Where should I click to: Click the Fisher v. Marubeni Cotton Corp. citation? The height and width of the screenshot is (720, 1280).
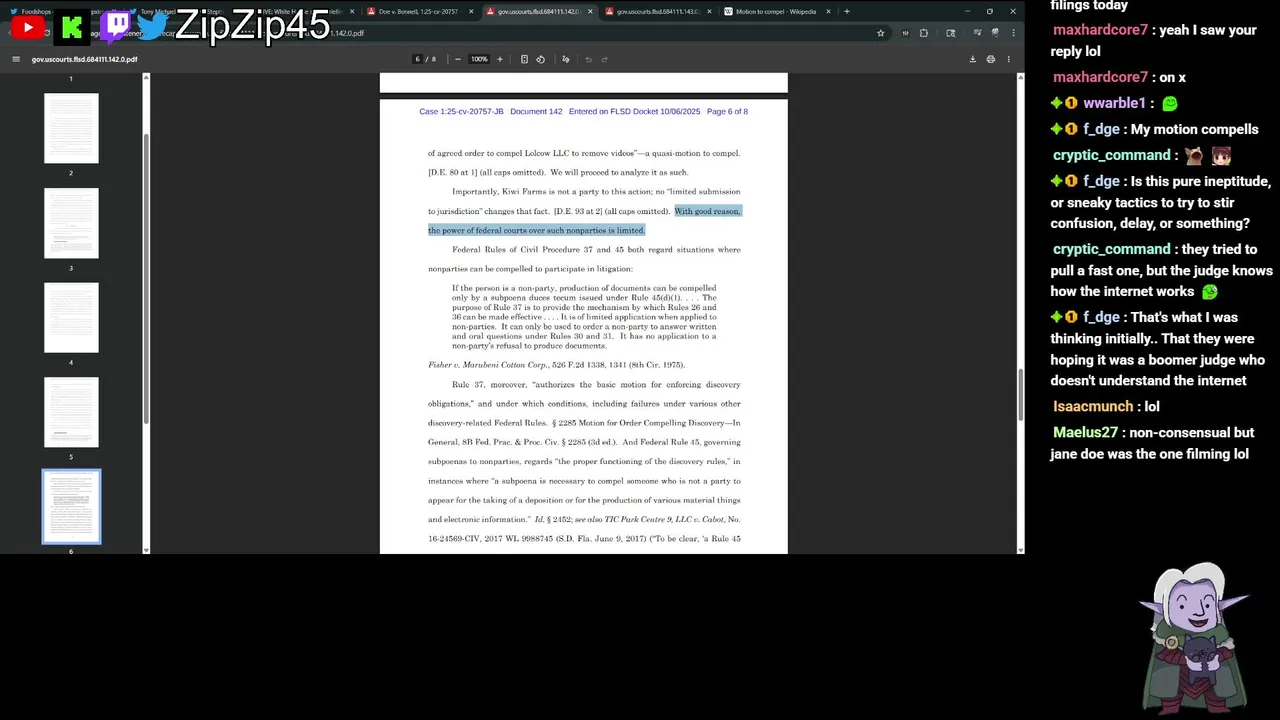pos(556,365)
